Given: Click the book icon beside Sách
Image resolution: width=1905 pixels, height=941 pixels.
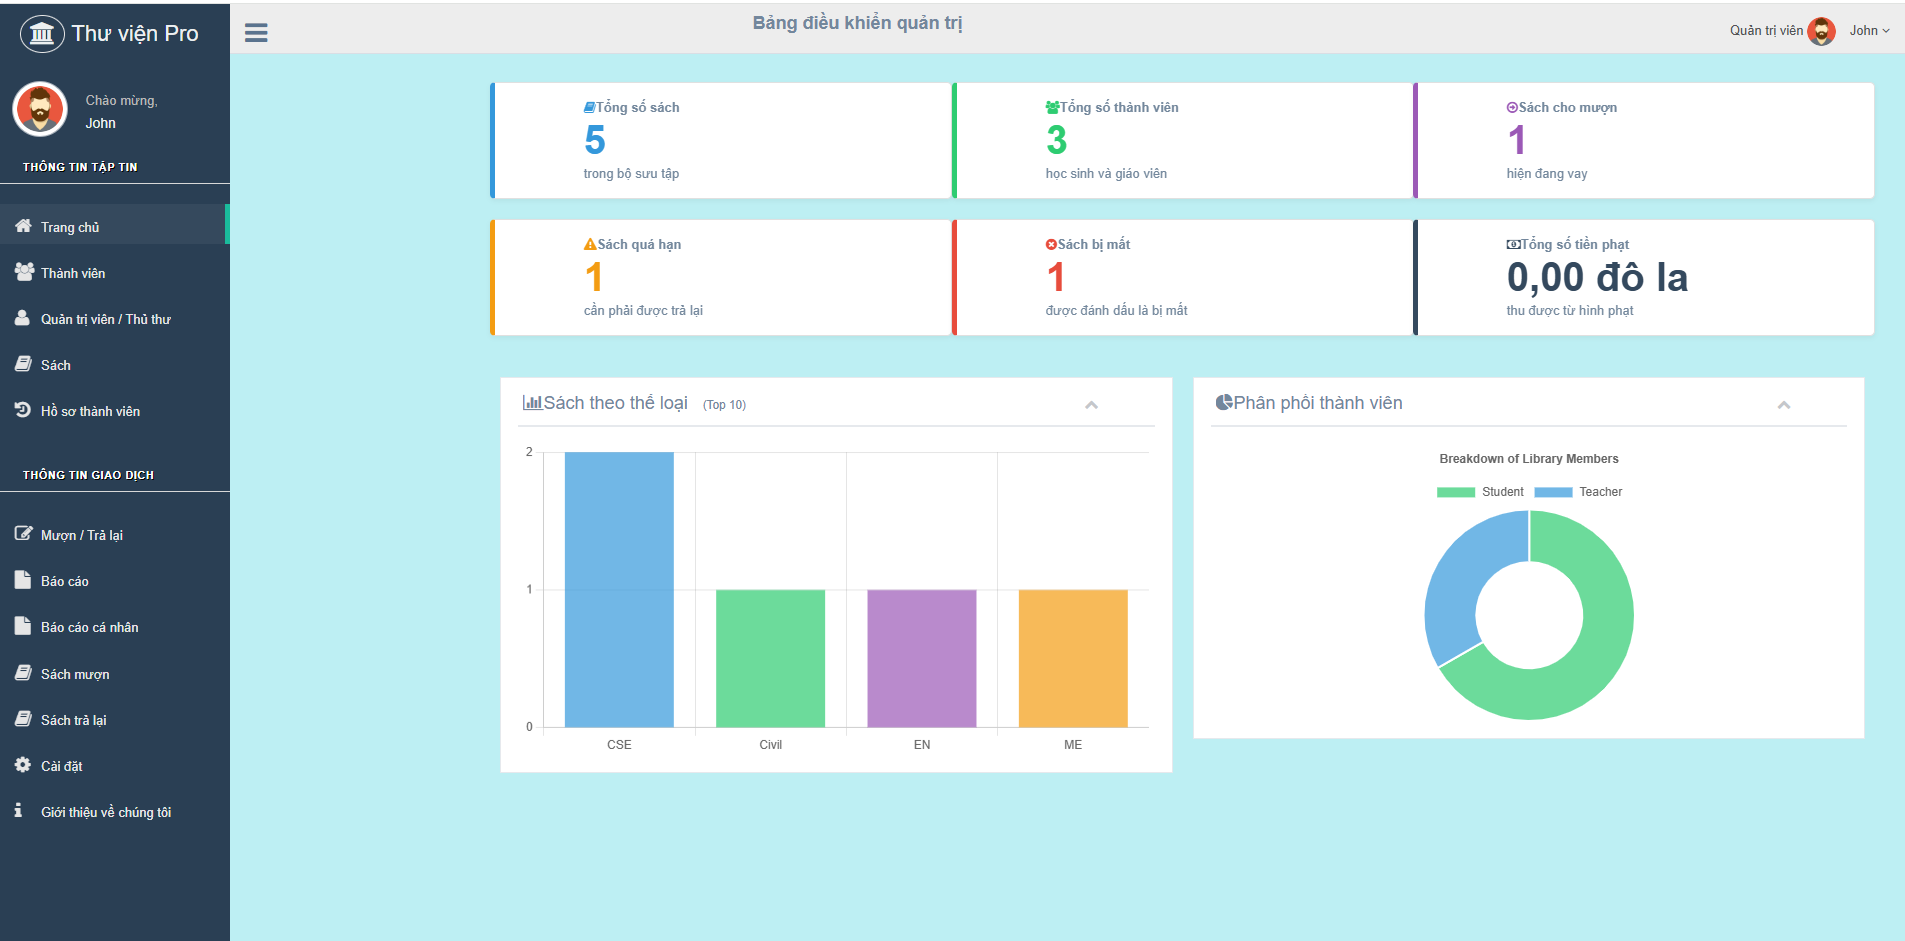Looking at the screenshot, I should click(x=23, y=364).
